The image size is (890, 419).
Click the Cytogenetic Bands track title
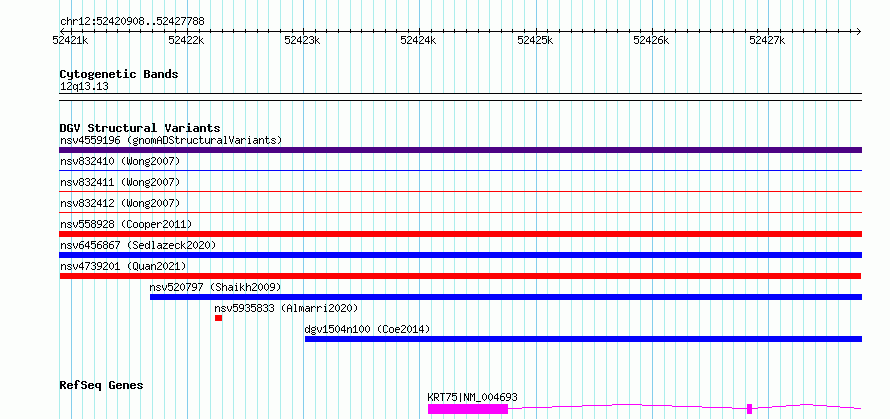[x=119, y=74]
